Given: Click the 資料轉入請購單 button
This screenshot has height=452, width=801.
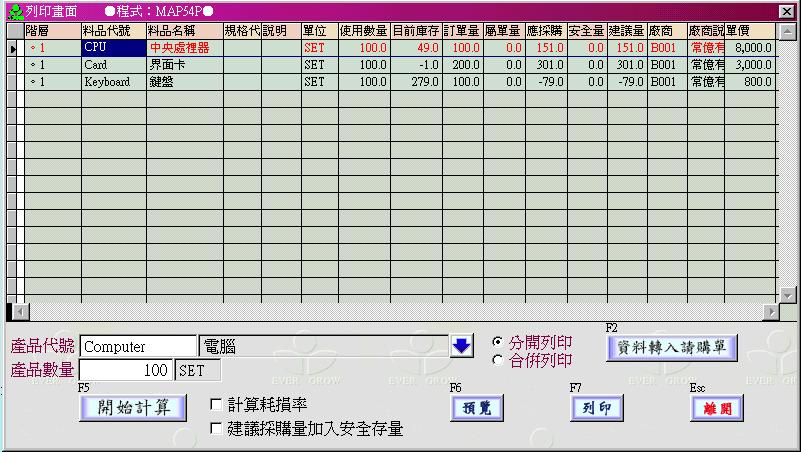Looking at the screenshot, I should pyautogui.click(x=671, y=347).
